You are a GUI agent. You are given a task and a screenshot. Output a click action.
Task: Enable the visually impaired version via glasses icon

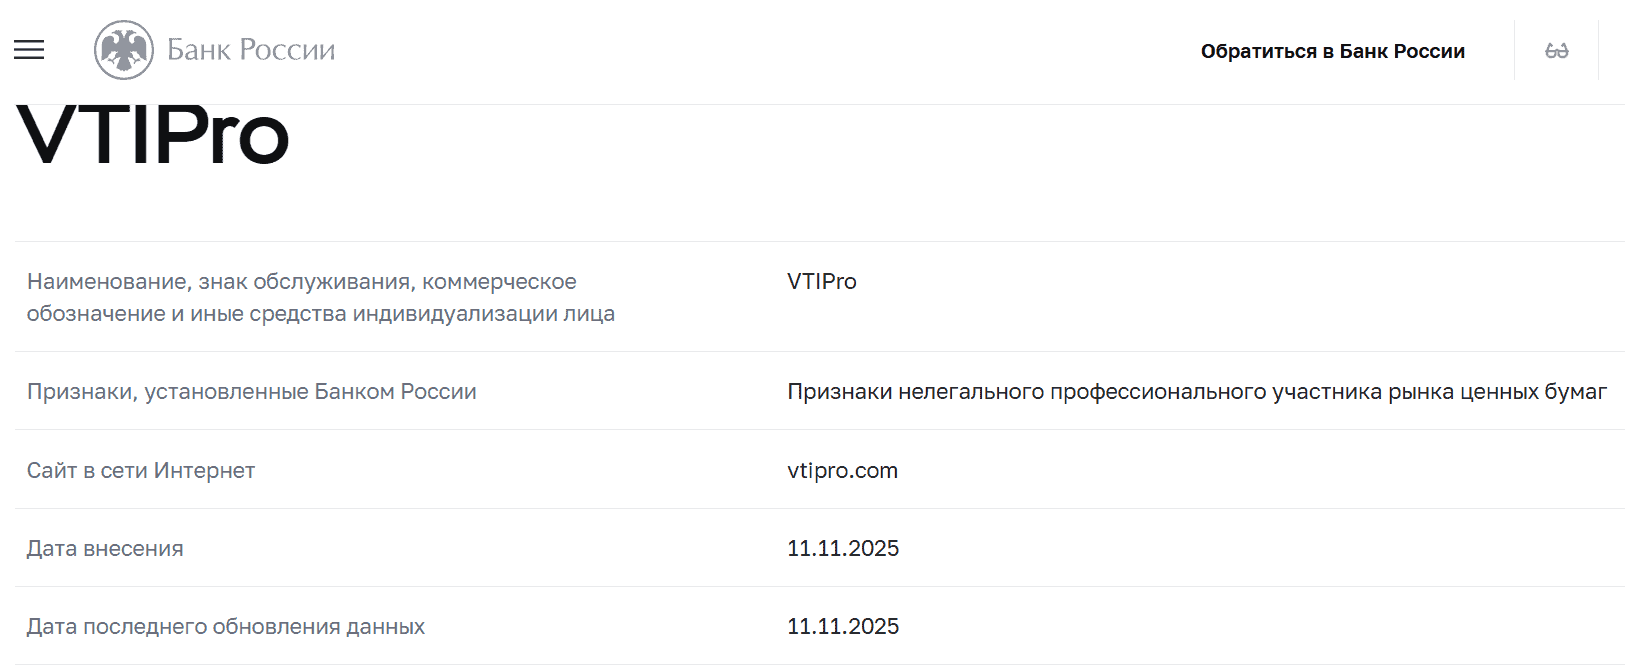[1556, 48]
